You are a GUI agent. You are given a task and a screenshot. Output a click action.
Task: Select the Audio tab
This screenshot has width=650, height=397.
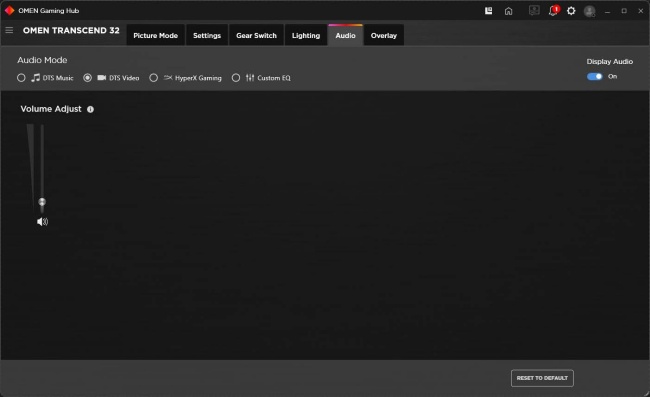tap(345, 36)
